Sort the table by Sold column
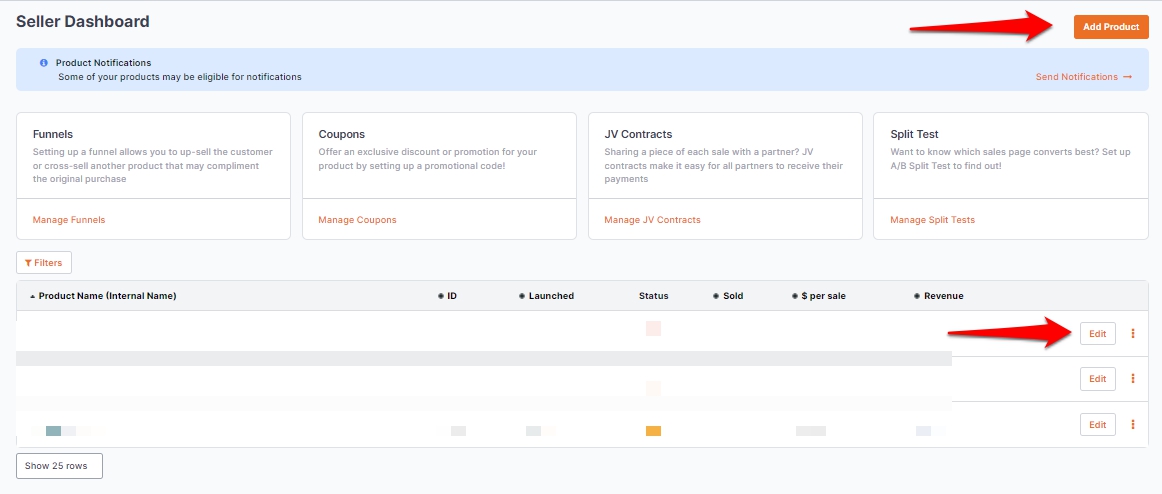Image resolution: width=1162 pixels, height=494 pixels. 733,296
